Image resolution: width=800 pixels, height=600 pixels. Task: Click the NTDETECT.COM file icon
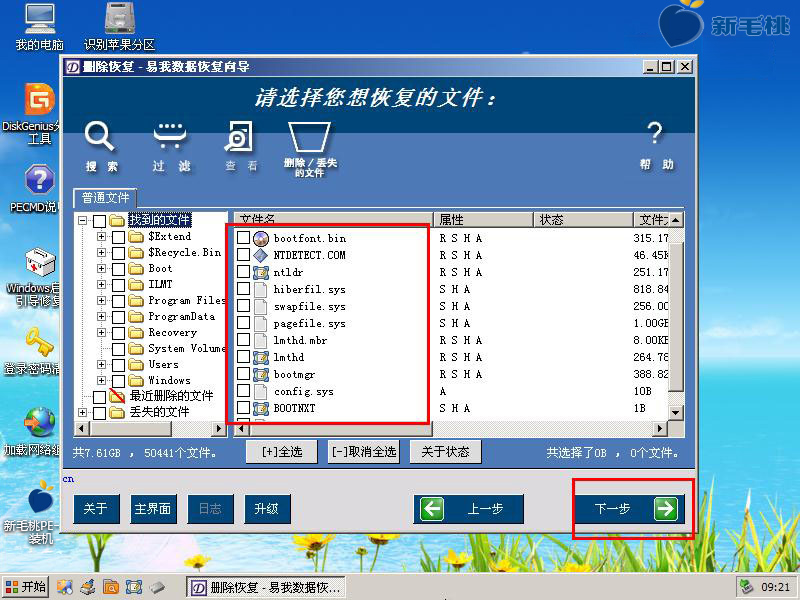tap(261, 255)
